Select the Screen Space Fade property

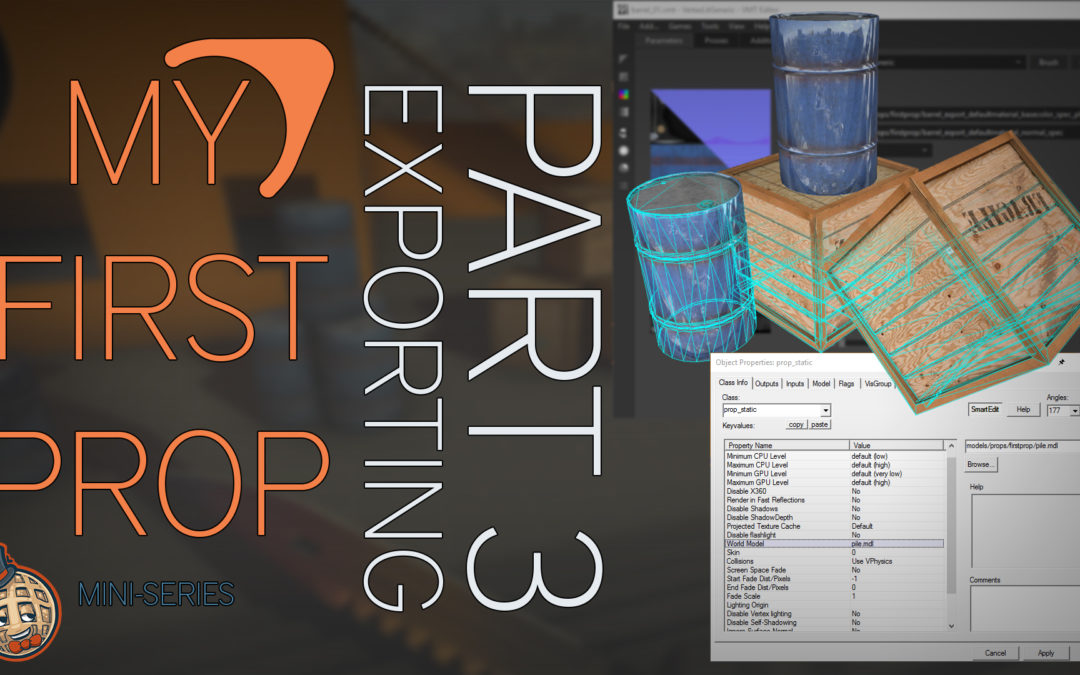[x=834, y=570]
